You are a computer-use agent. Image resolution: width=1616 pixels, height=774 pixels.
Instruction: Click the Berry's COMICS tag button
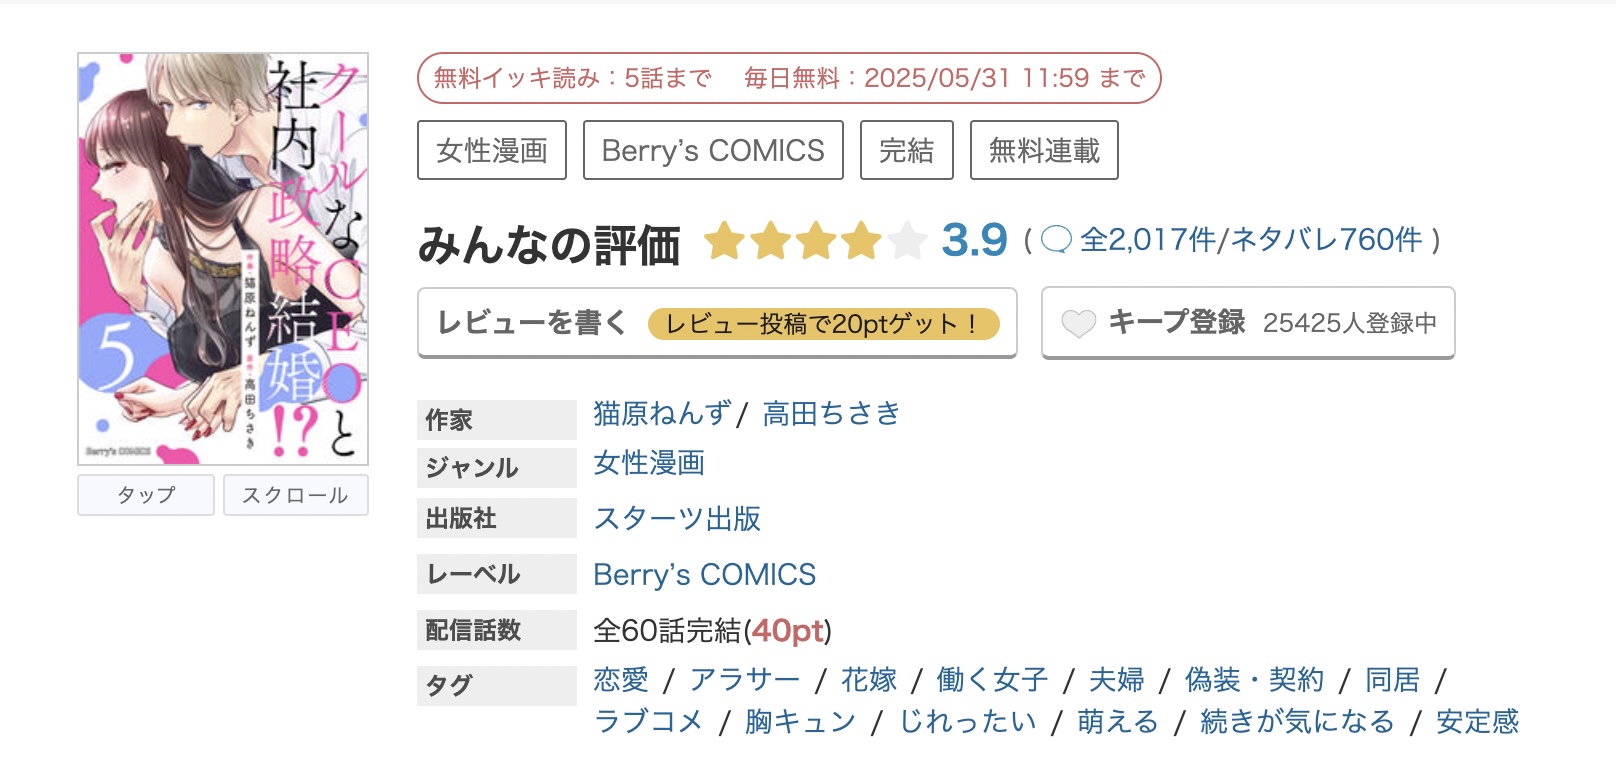(x=713, y=150)
